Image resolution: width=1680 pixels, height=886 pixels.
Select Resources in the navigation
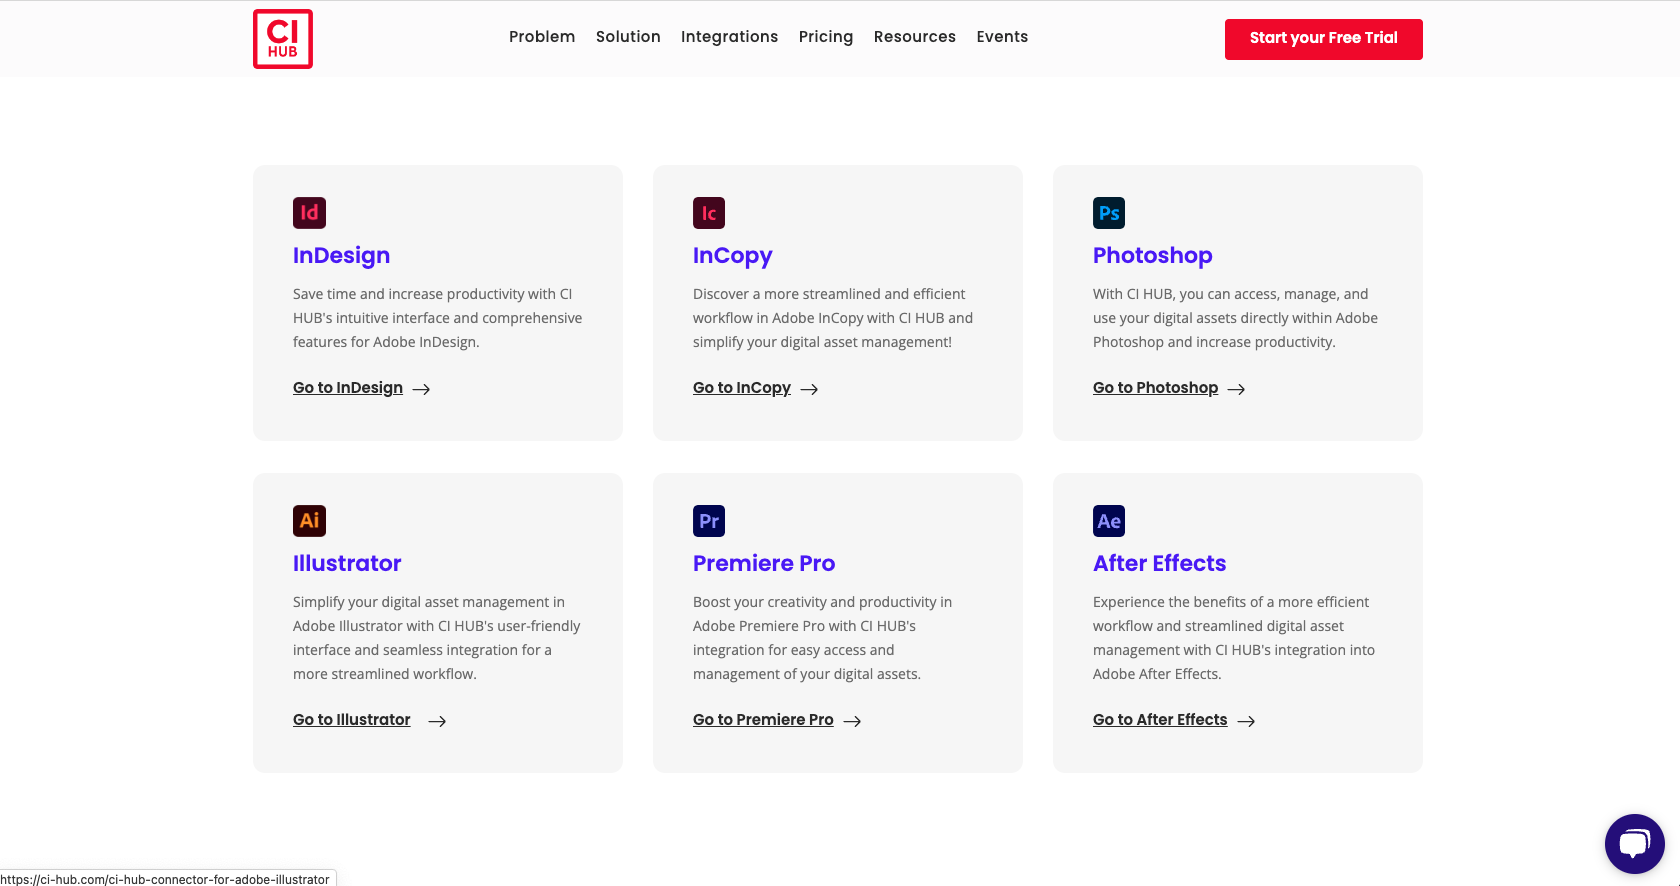click(914, 37)
